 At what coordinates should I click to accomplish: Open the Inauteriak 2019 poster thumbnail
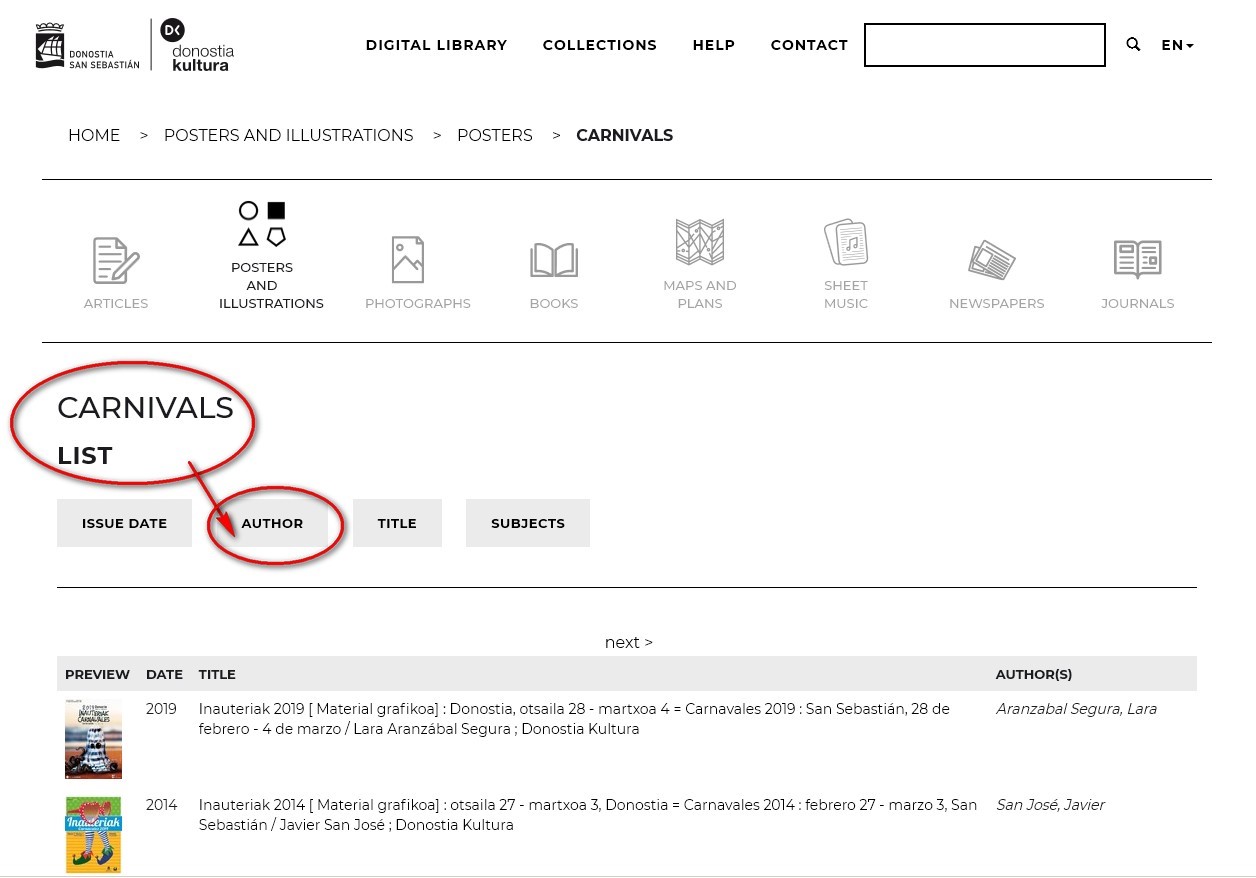click(93, 739)
